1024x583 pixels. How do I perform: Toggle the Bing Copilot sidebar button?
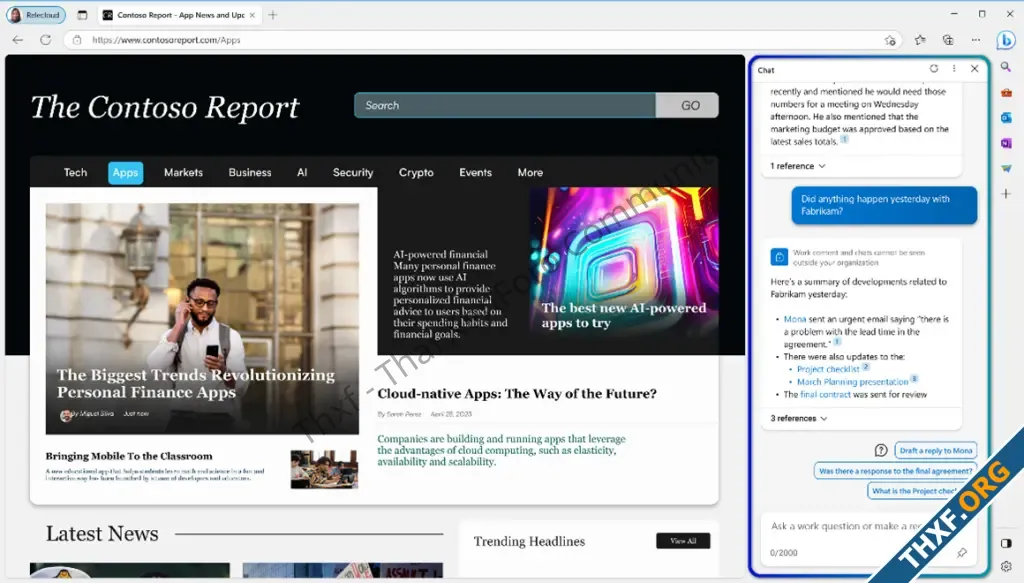click(1006, 40)
